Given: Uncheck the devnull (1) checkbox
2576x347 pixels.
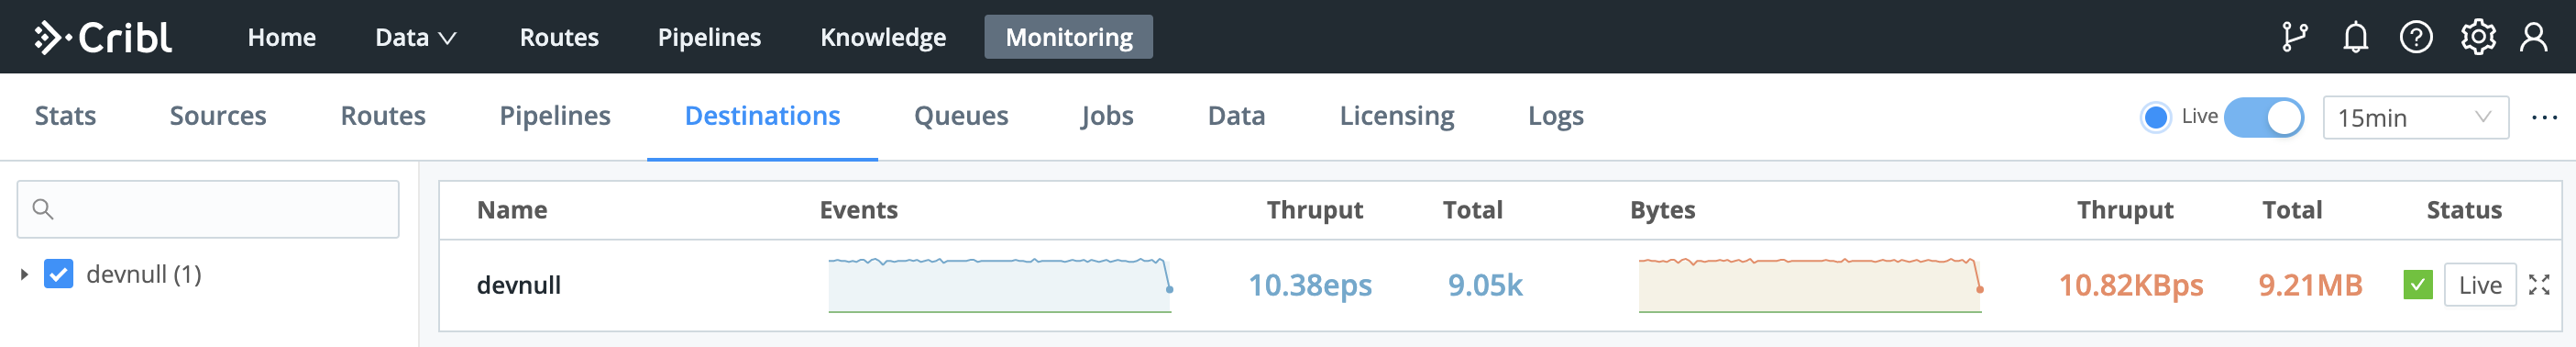Looking at the screenshot, I should [59, 274].
